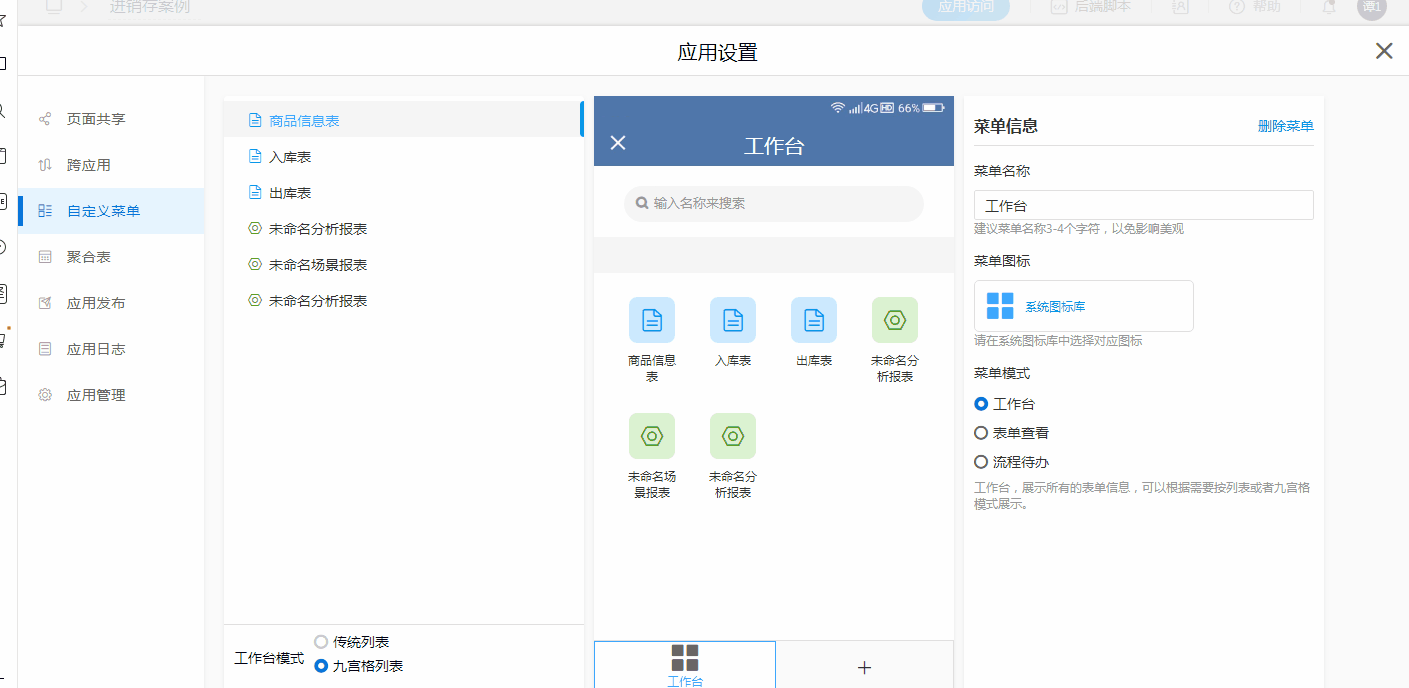1409x688 pixels.
Task: Select 九宫格列表 workbench mode
Action: click(x=321, y=666)
